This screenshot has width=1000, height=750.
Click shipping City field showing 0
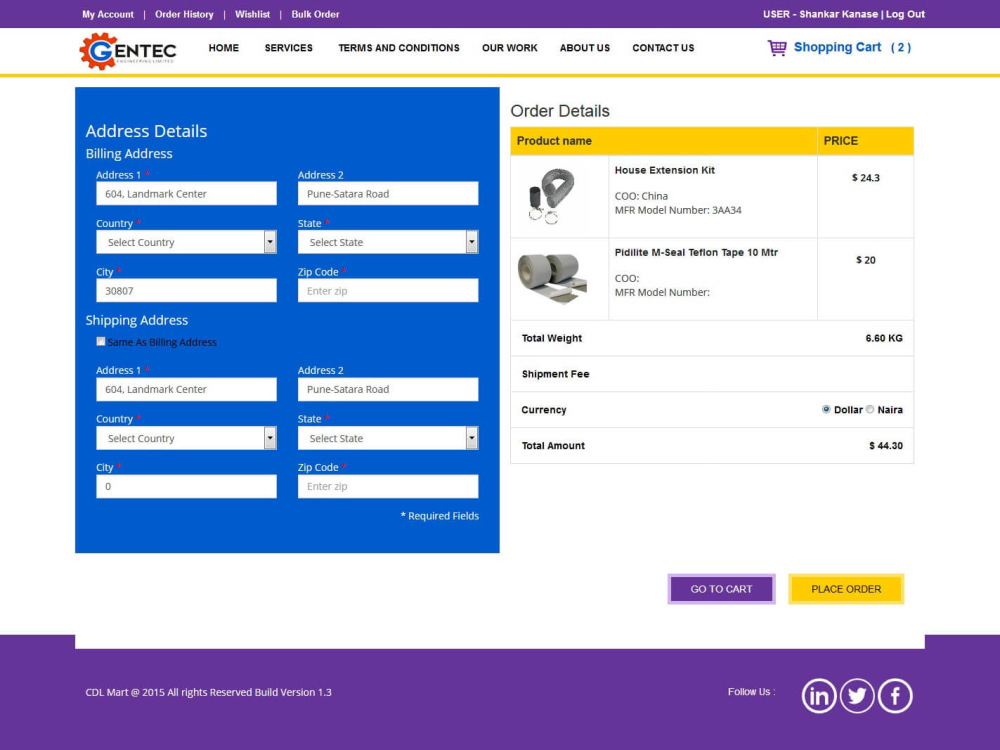[186, 487]
